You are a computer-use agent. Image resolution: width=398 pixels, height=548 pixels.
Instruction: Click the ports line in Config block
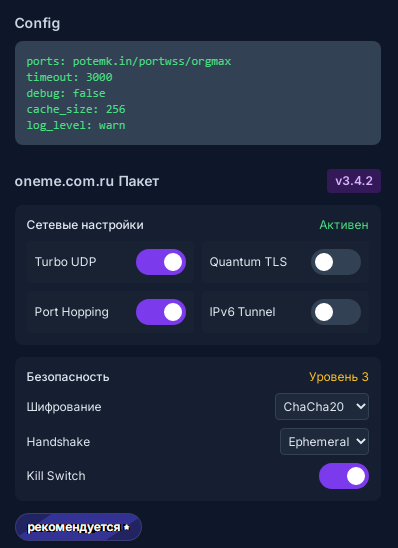(129, 62)
